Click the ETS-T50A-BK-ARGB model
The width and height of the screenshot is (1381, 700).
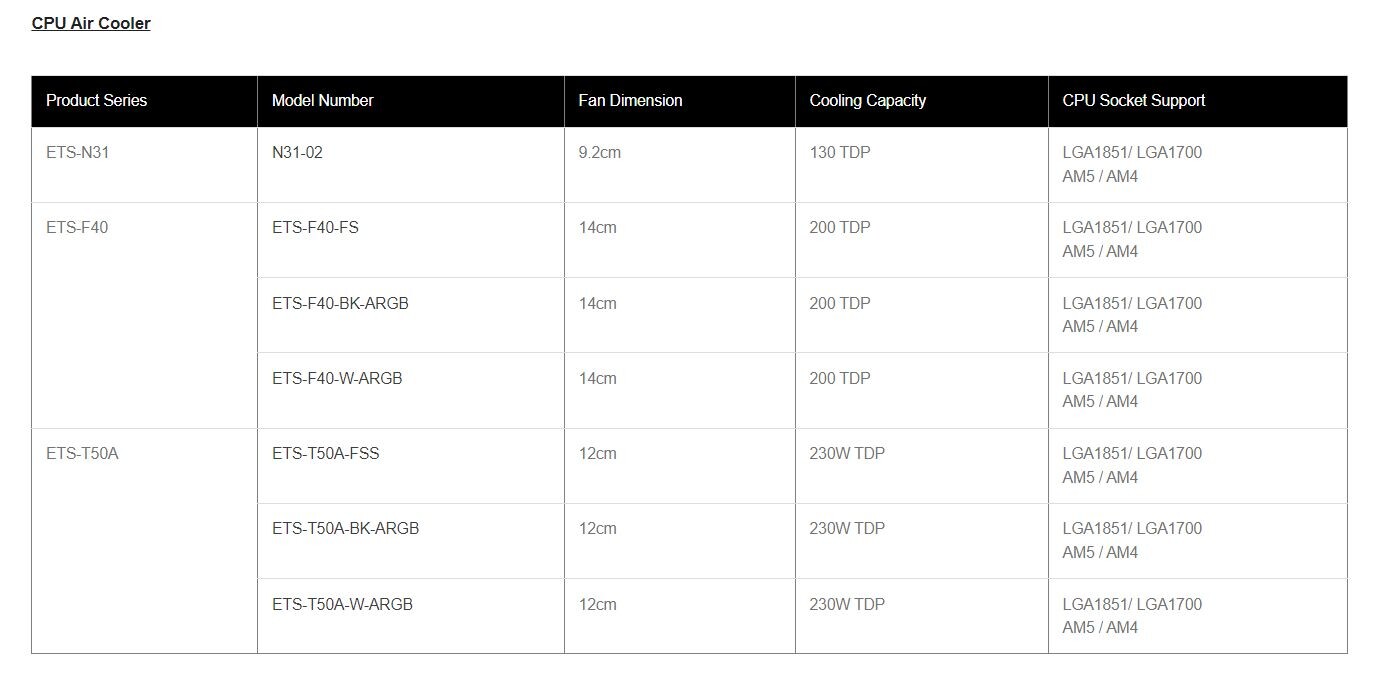coord(345,529)
